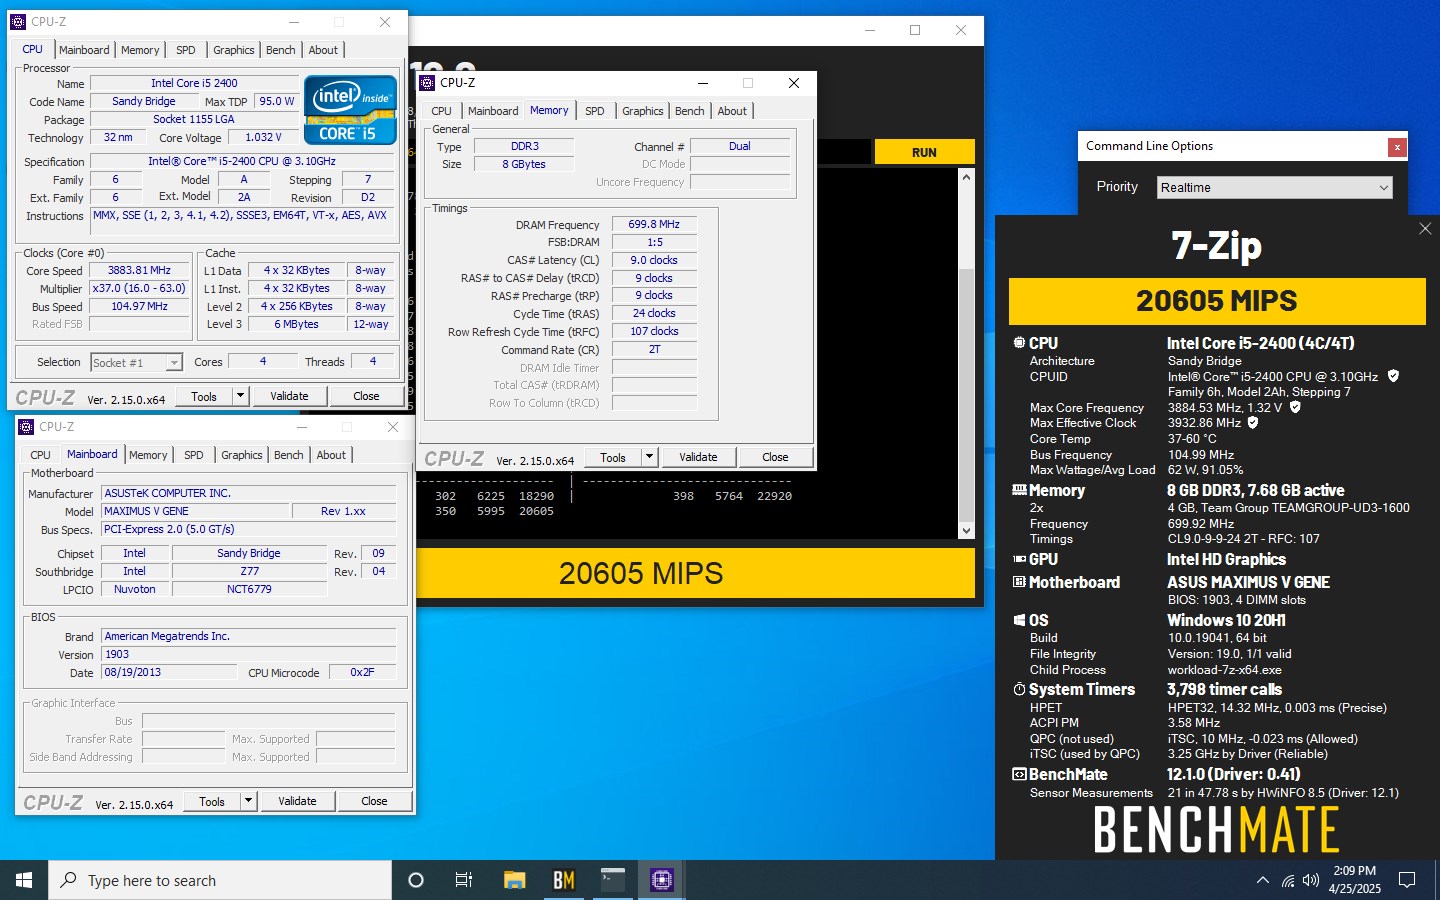Select CPU tab in the Mainboard CPU-Z window
The width and height of the screenshot is (1440, 900).
pyautogui.click(x=41, y=455)
